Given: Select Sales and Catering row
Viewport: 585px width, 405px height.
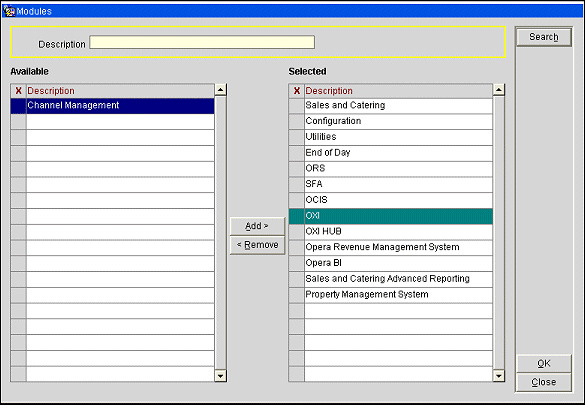Looking at the screenshot, I should click(x=398, y=106).
